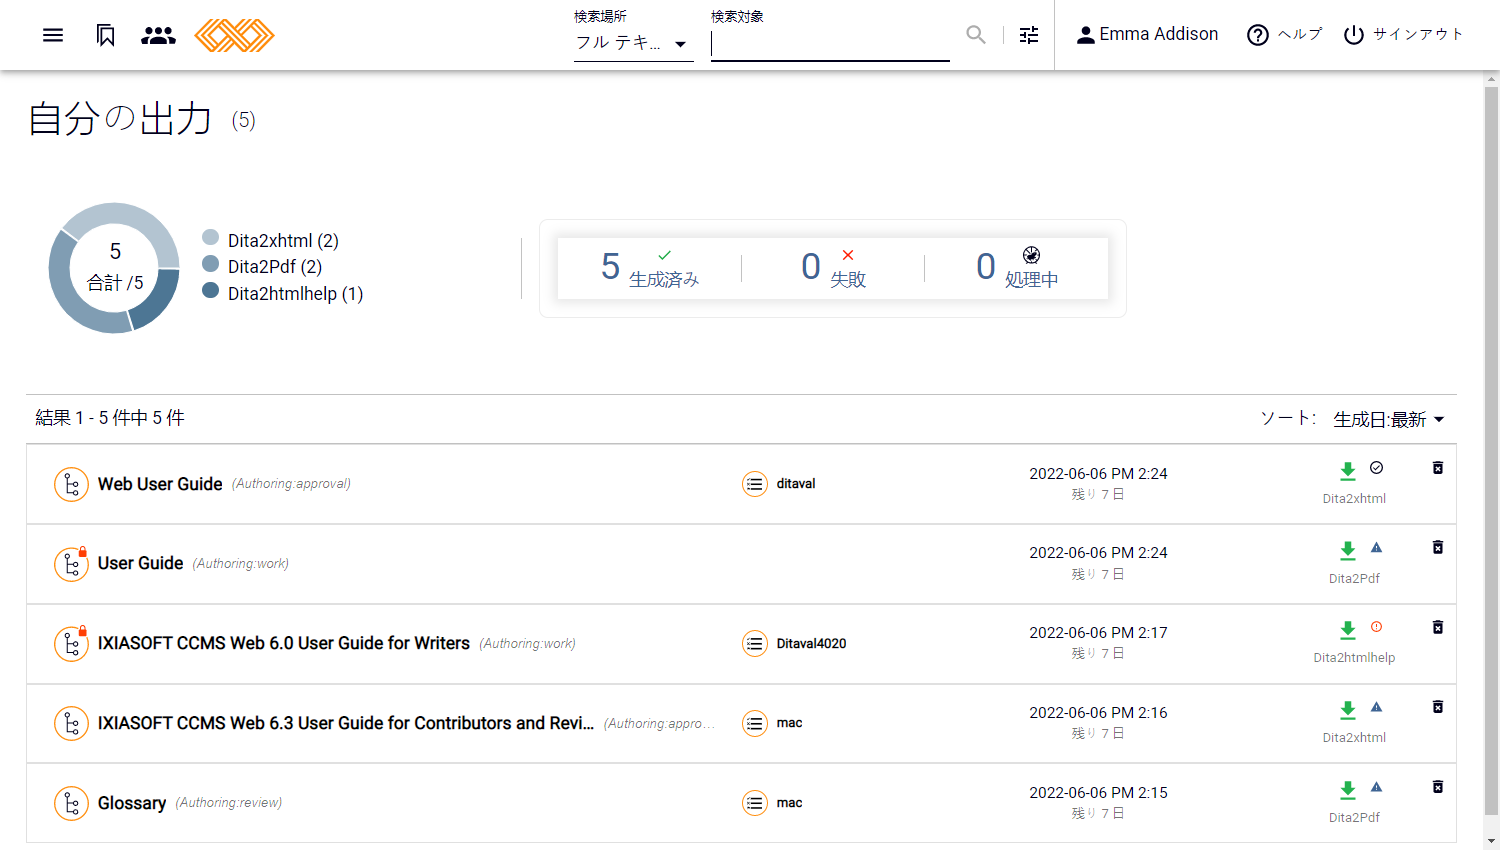Screen dimensions: 1500x850
Task: Click the Emma Addison user profile
Action: click(1147, 34)
